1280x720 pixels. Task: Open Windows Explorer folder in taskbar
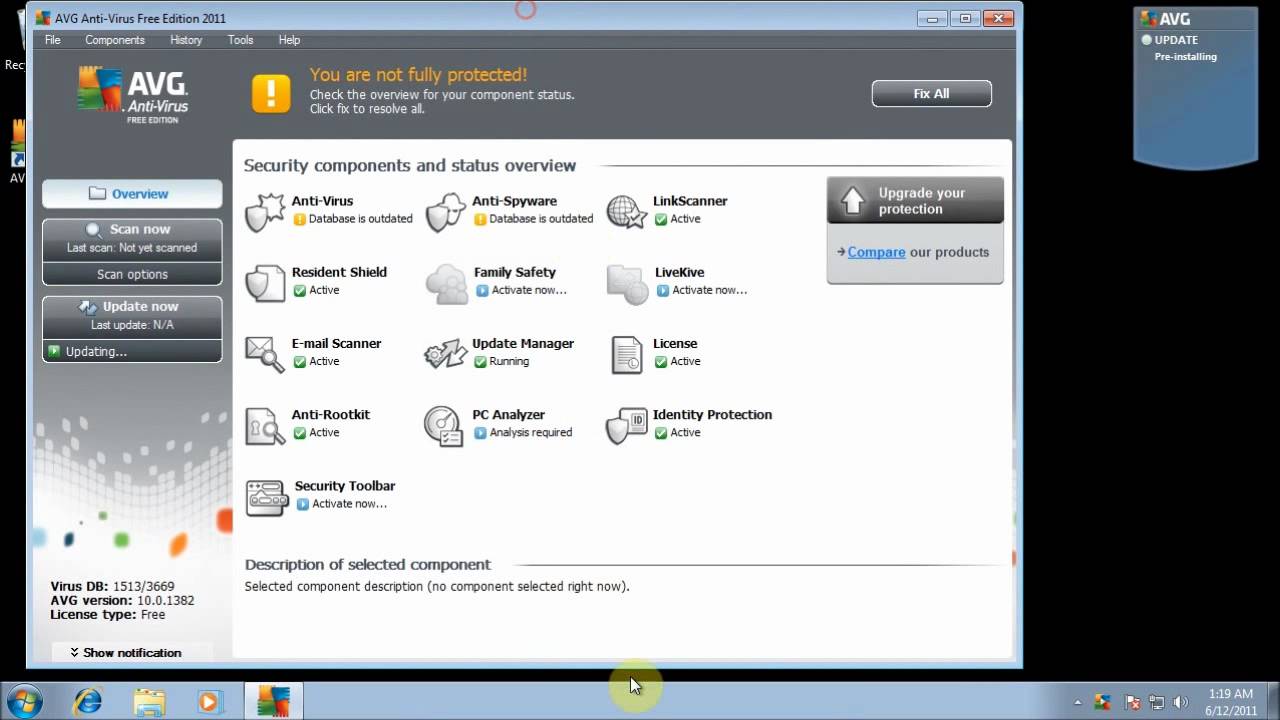[149, 701]
